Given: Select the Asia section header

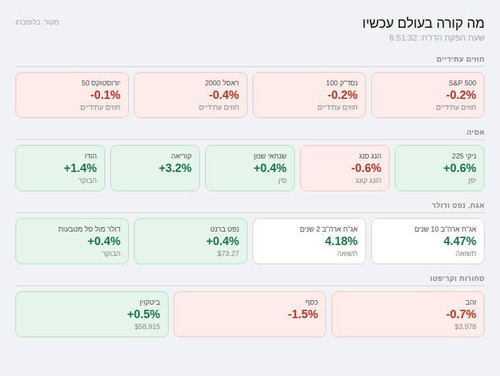Looking at the screenshot, I should pos(475,132).
